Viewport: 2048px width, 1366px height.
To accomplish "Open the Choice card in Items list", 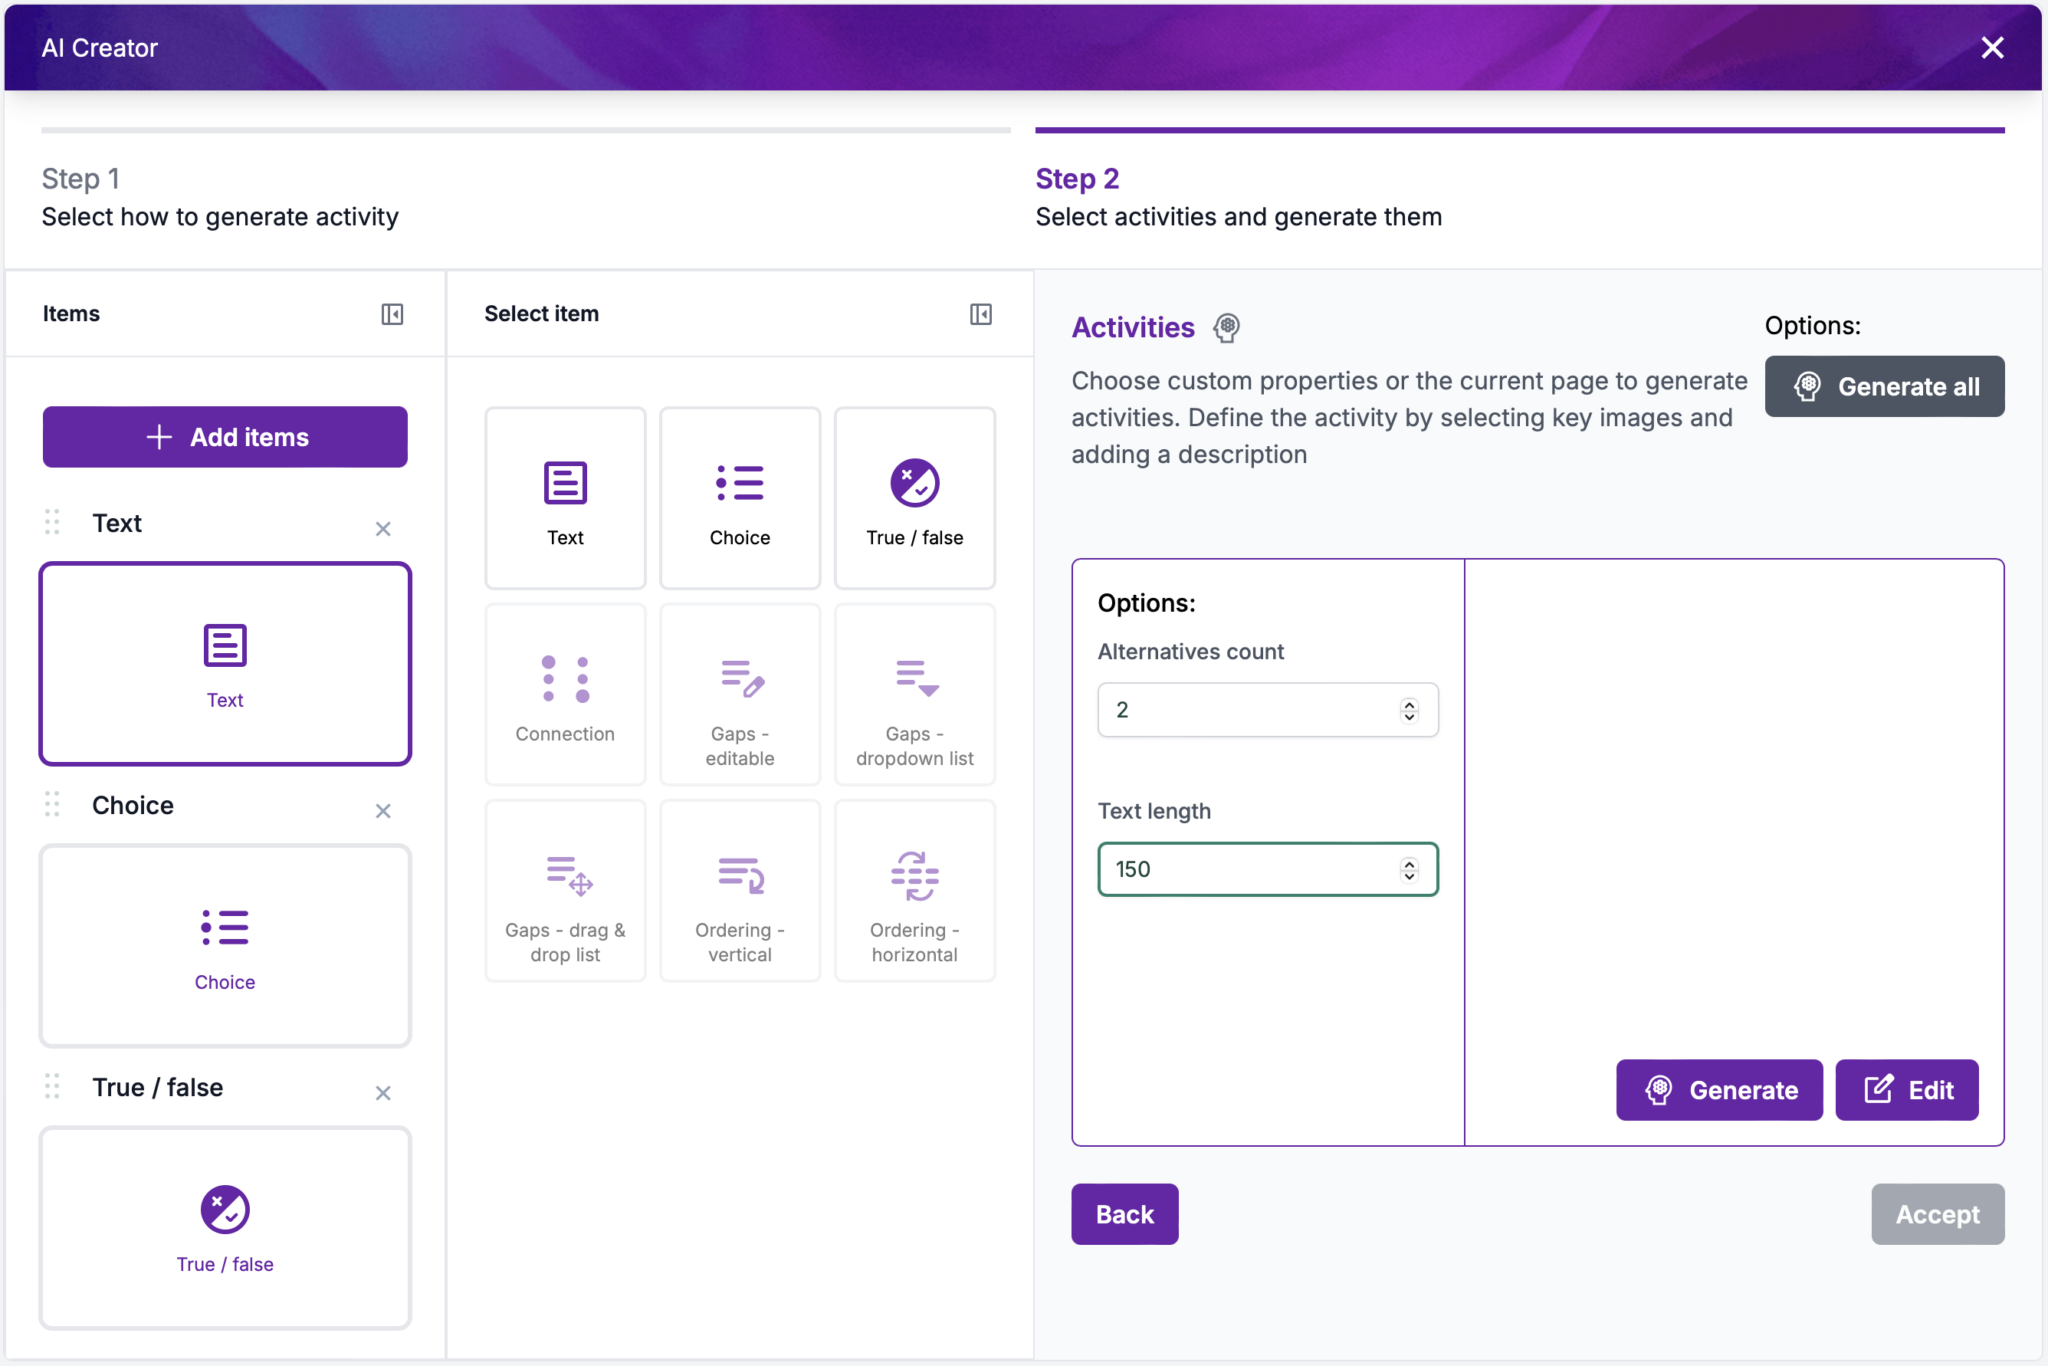I will (225, 946).
